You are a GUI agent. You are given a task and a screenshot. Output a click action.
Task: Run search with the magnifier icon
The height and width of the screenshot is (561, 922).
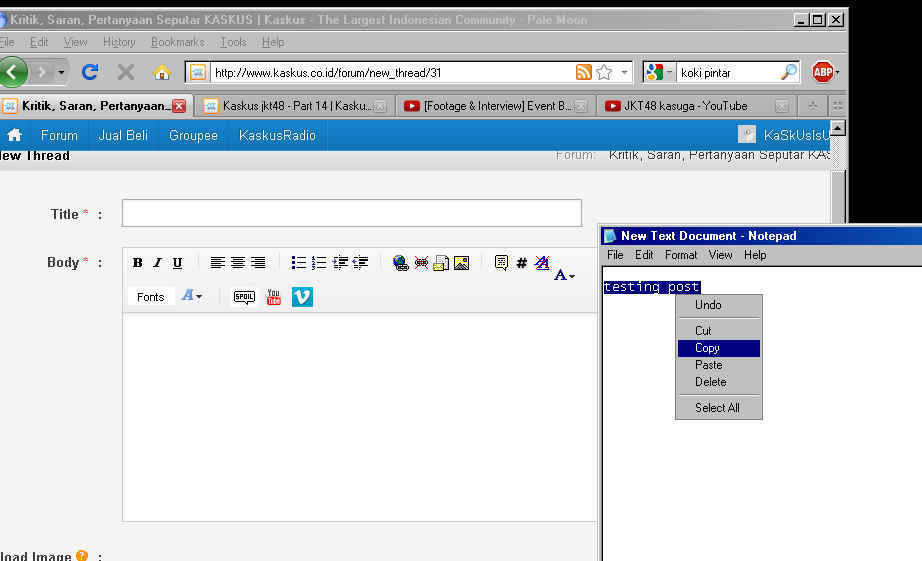(x=789, y=72)
